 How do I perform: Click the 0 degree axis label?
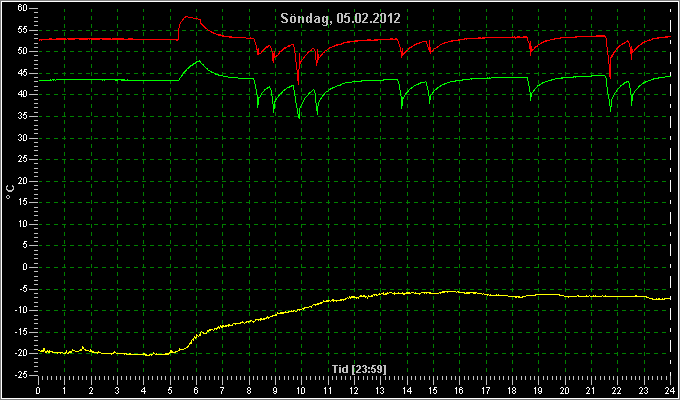pyautogui.click(x=25, y=267)
